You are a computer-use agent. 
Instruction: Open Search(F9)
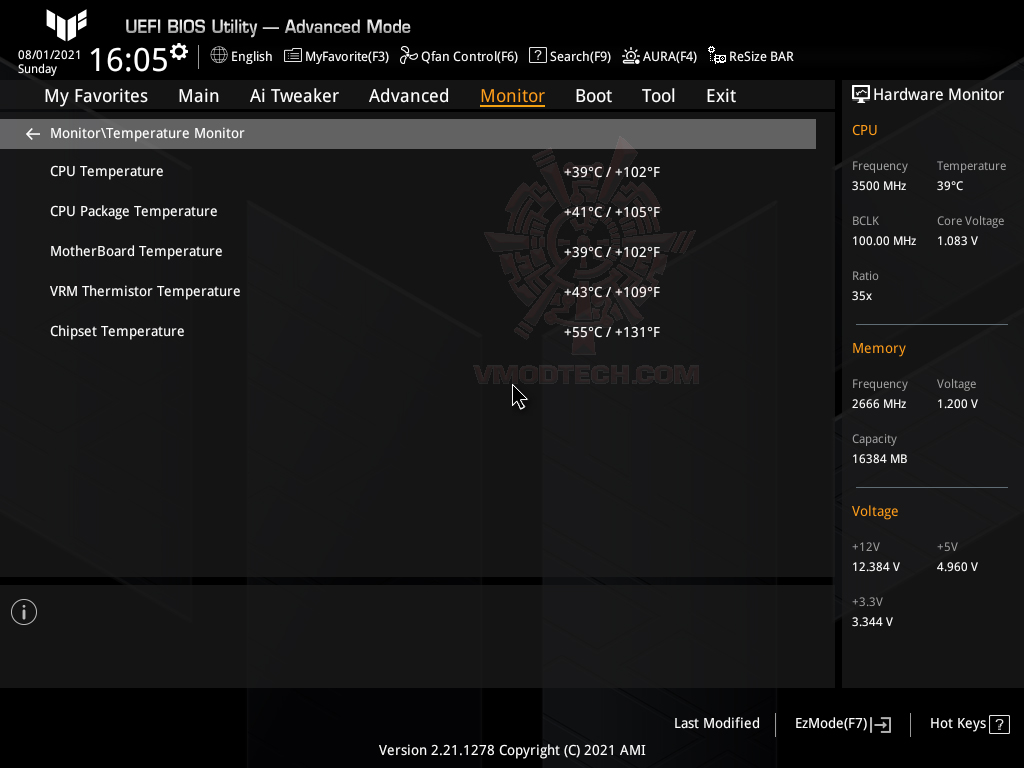570,56
